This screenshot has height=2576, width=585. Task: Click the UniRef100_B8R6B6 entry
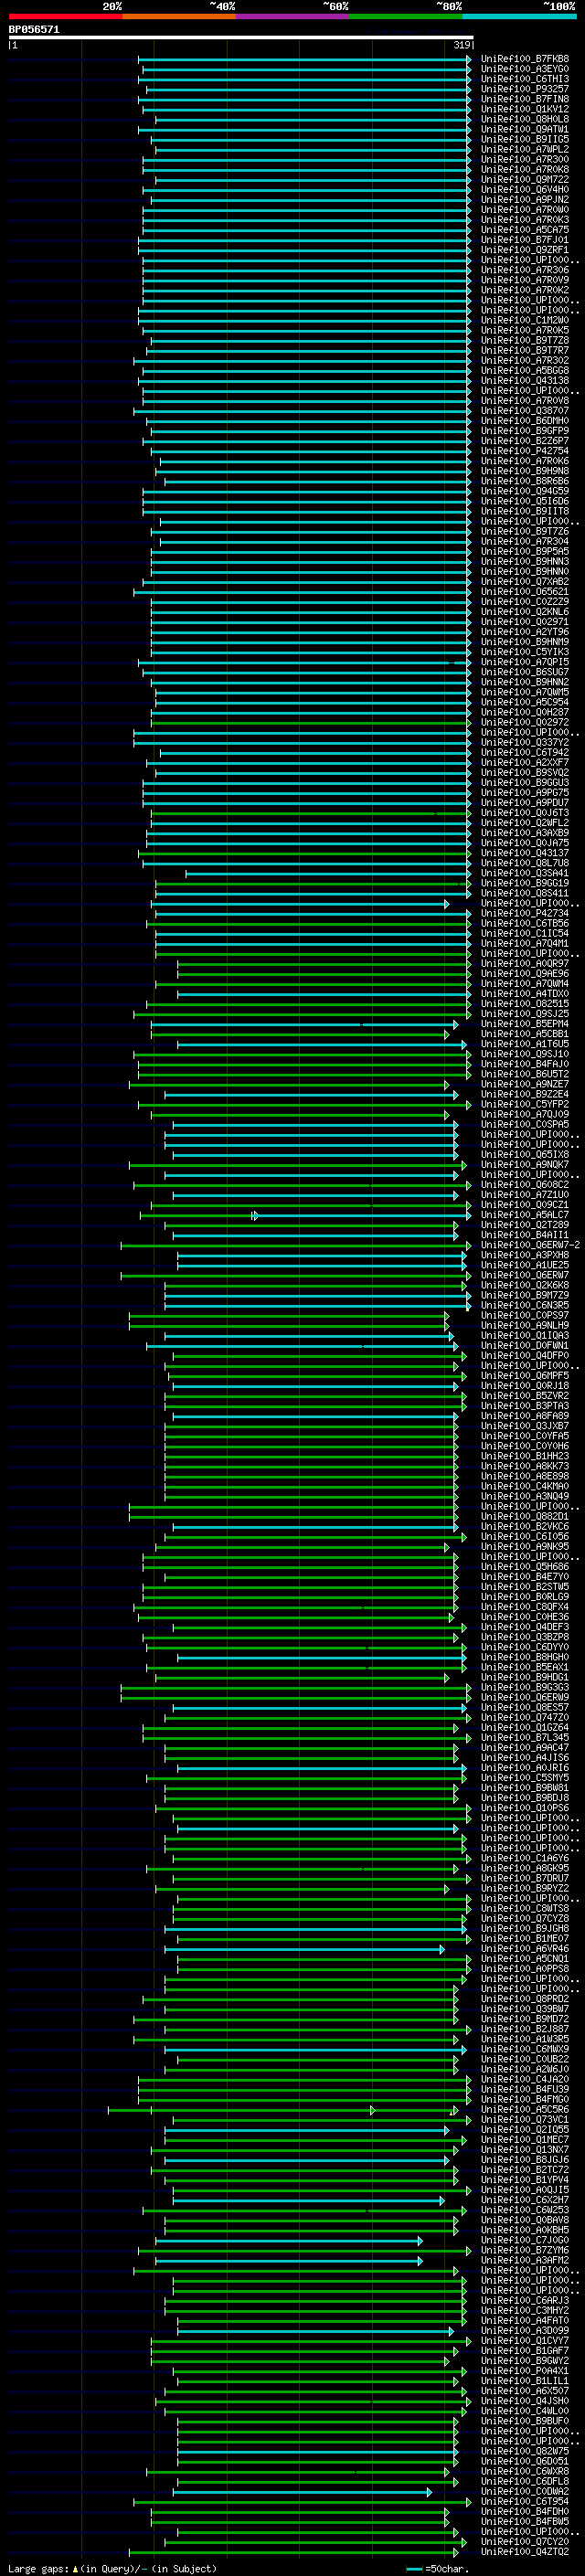coord(525,481)
